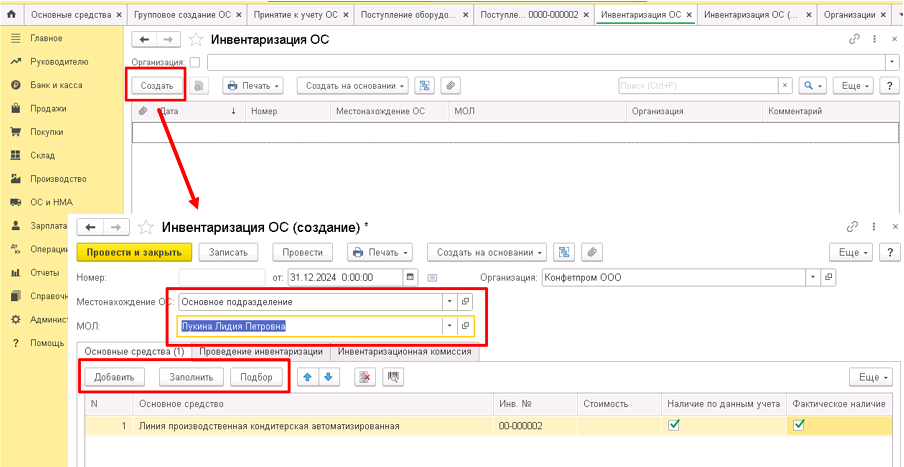
Task: Open document structure icon in list toolbar
Action: [425, 85]
